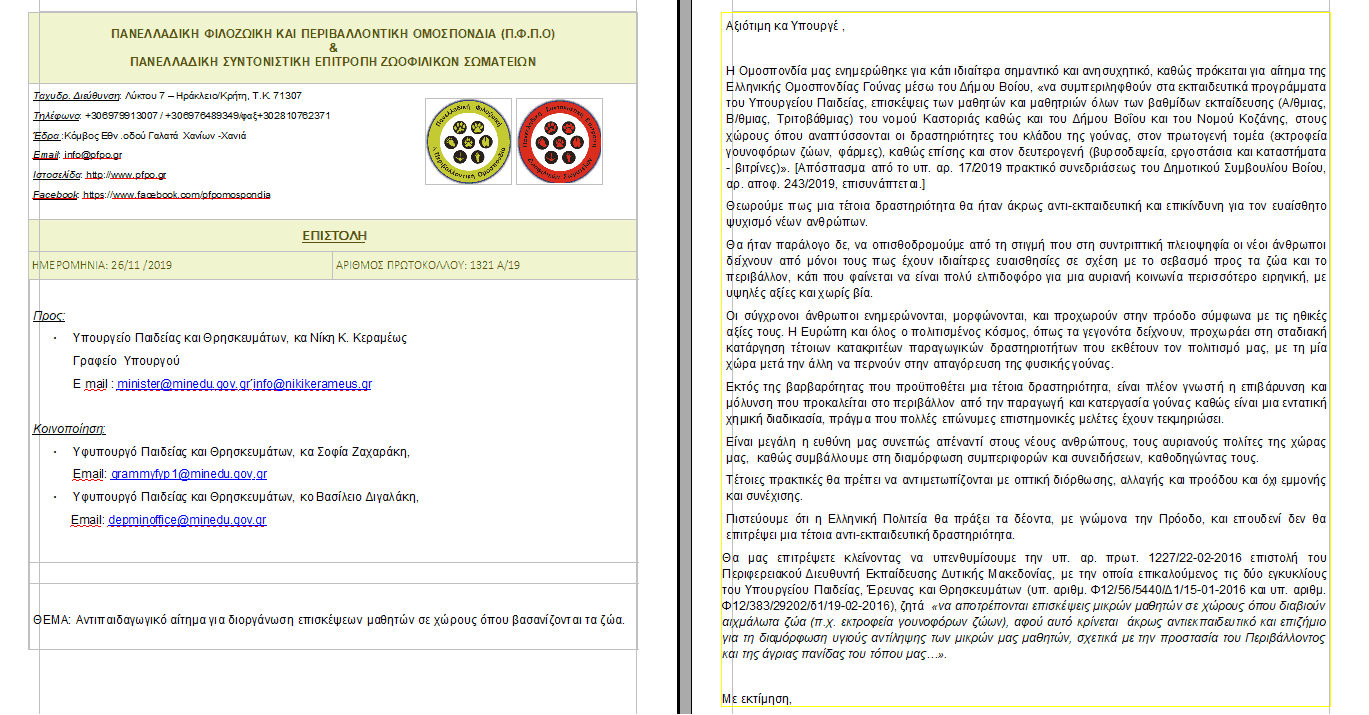This screenshot has height=715, width=1369.
Task: Click the ΘΕΜΑ subject line text
Action: pos(329,619)
